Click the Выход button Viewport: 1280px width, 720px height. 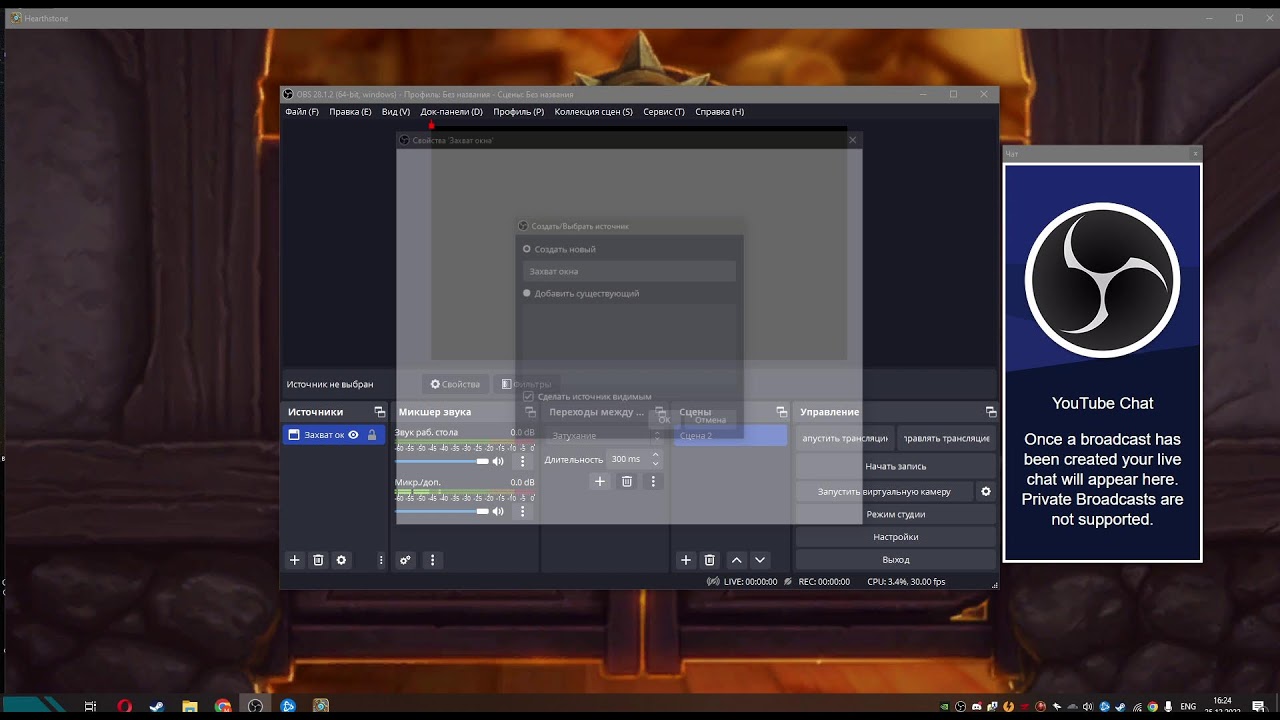point(895,560)
